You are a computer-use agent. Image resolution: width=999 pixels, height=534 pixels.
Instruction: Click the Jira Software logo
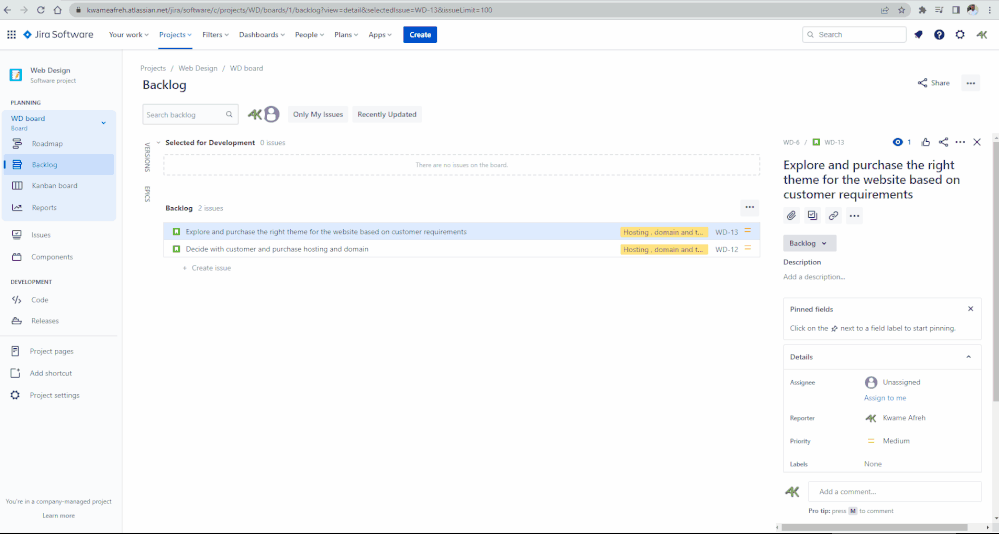[x=58, y=34]
